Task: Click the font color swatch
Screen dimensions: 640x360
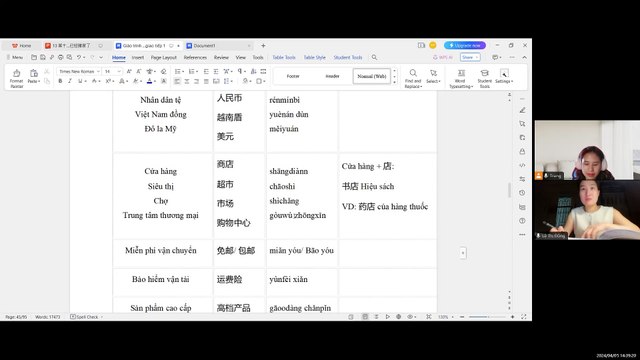Action: [149, 81]
